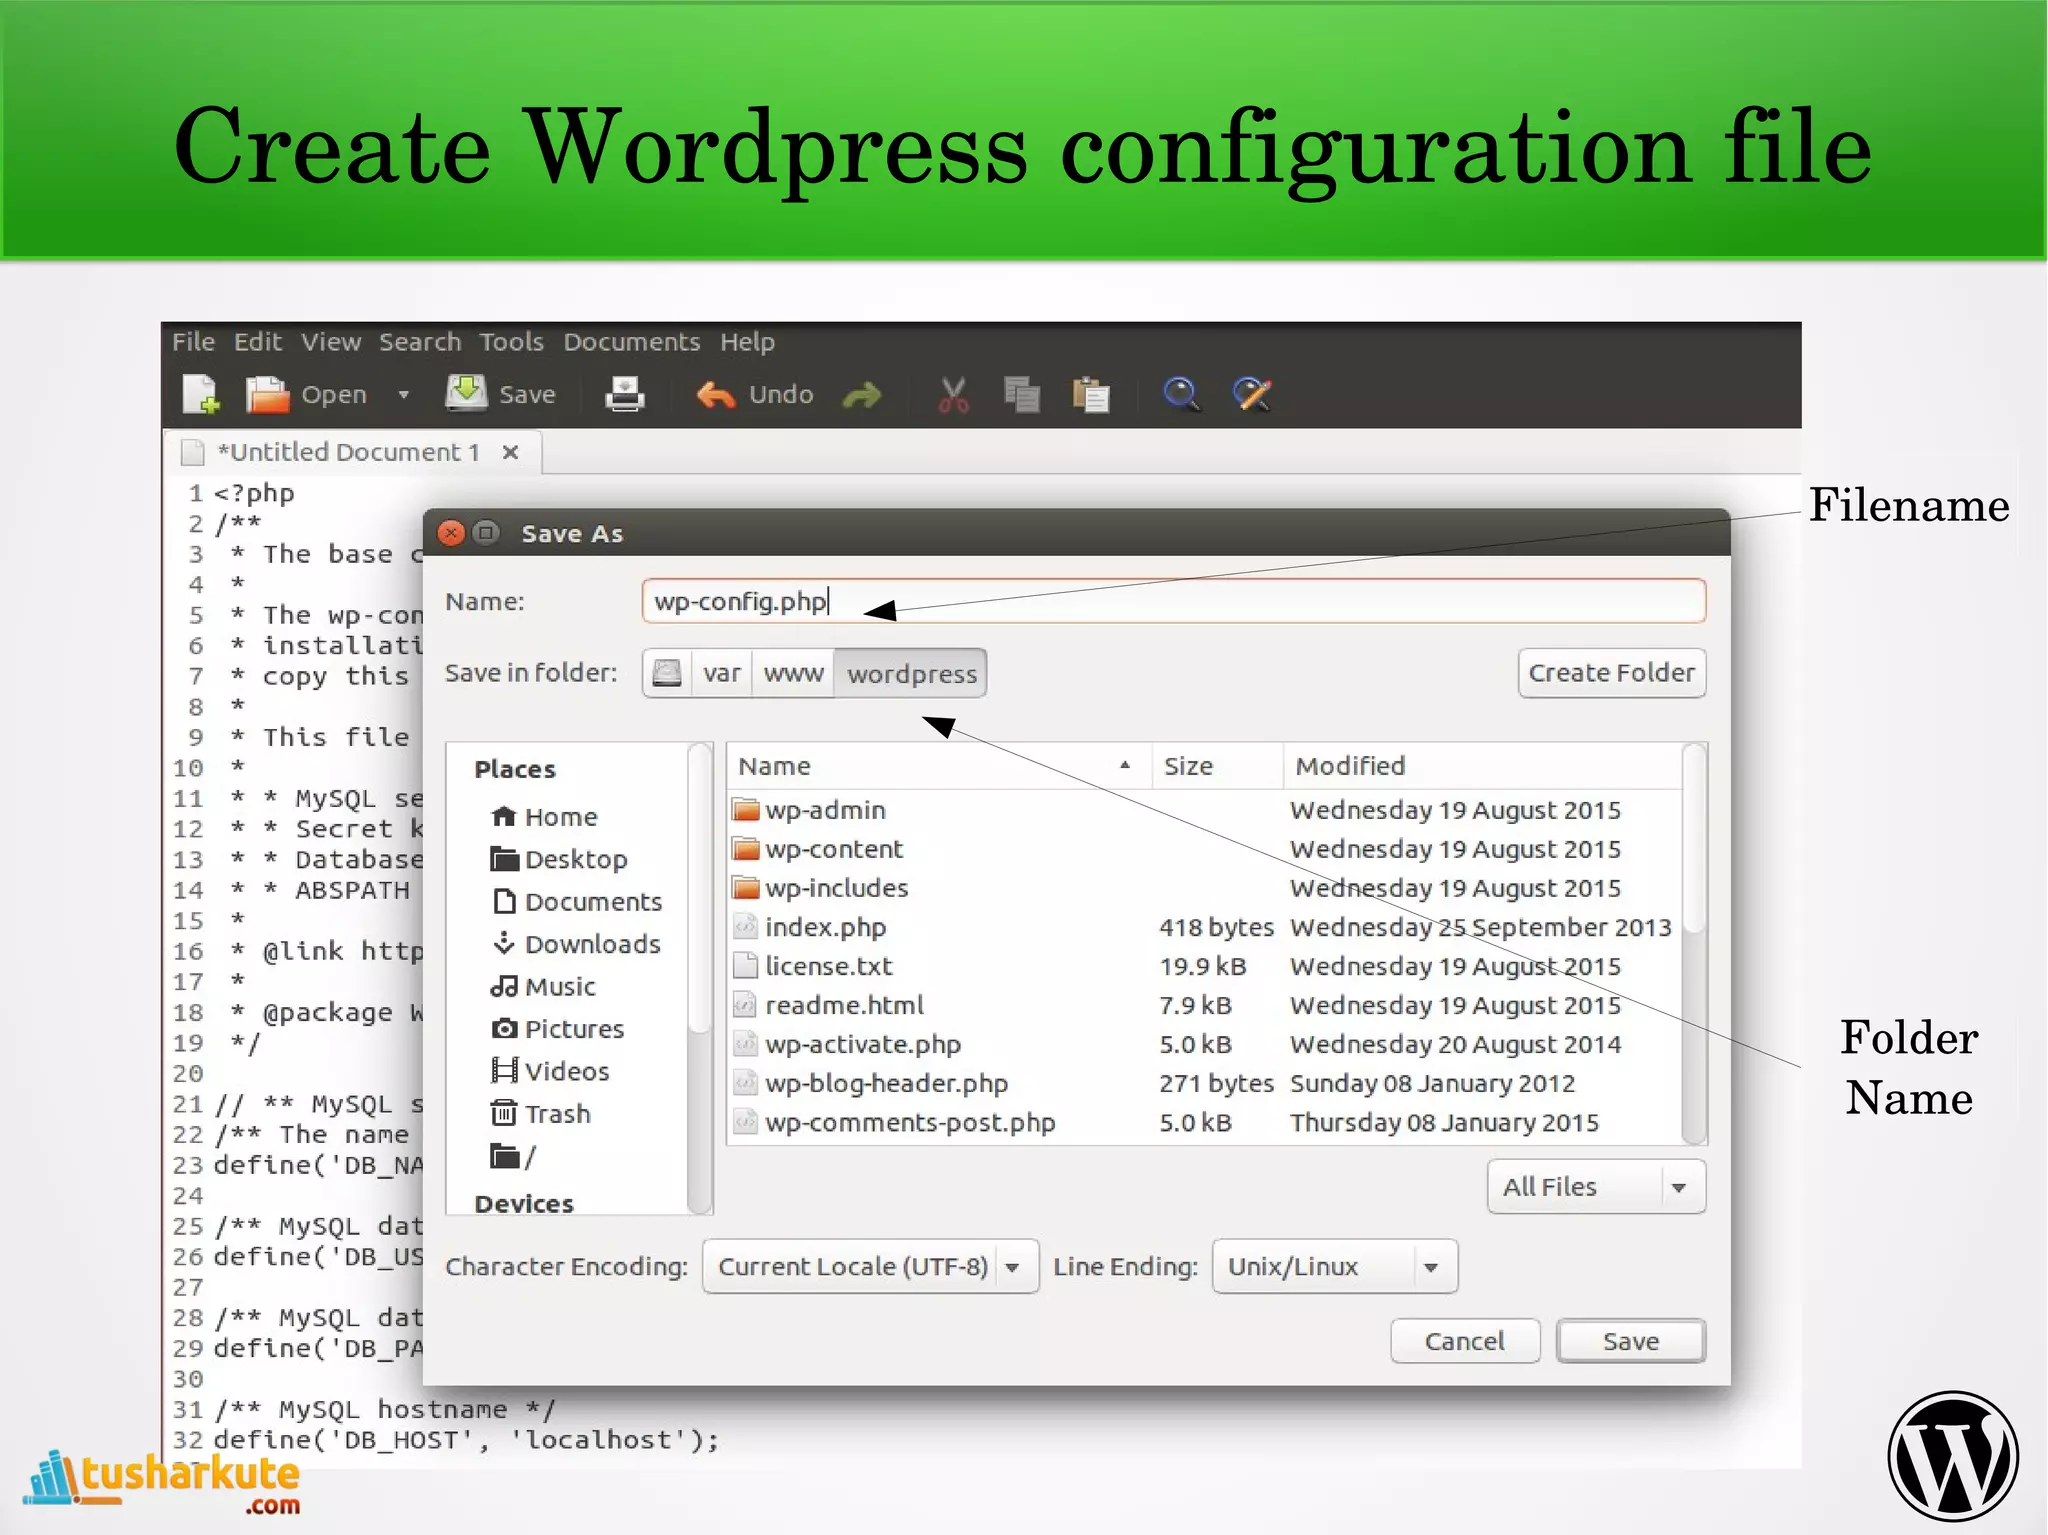Go to Trash in Places
The image size is (2048, 1535).
540,1114
